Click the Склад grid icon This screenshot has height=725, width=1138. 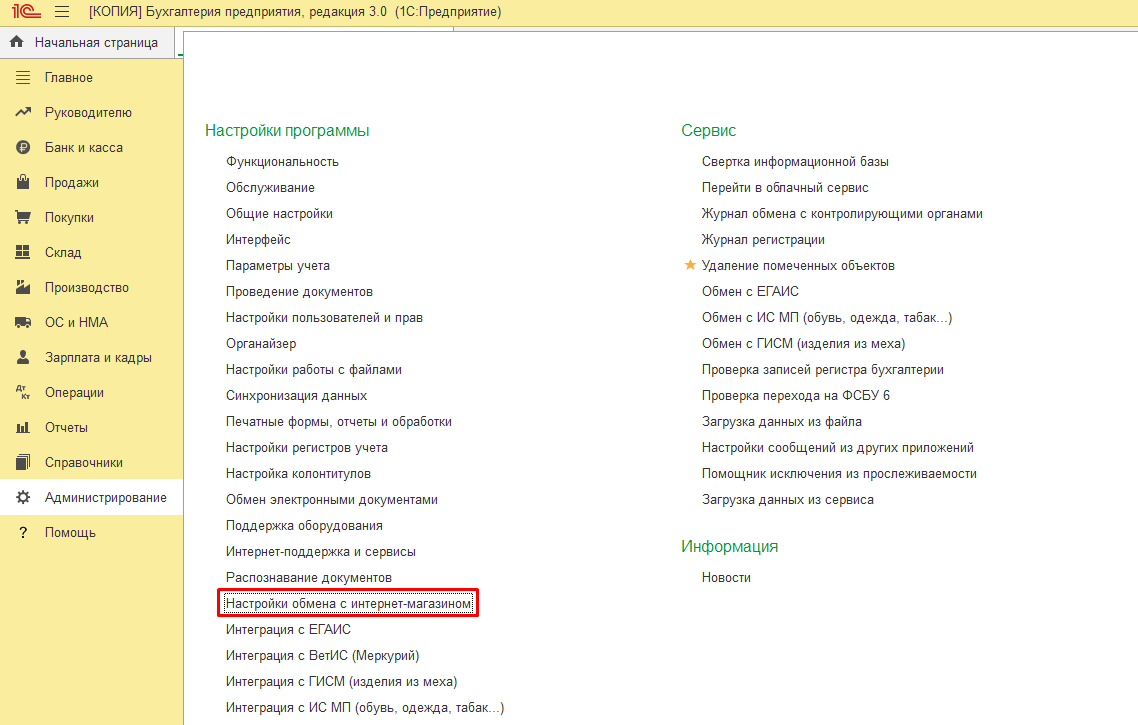tap(23, 252)
